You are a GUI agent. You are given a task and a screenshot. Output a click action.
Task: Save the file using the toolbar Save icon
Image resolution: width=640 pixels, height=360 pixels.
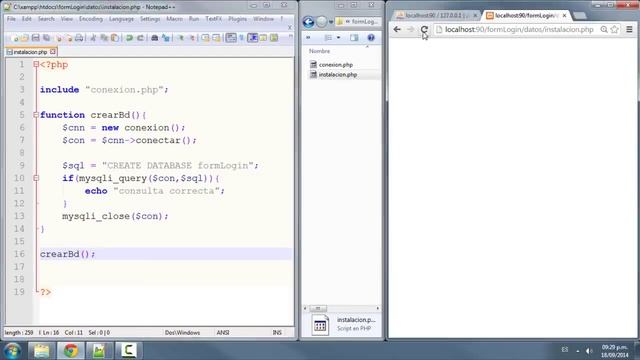pos(36,38)
